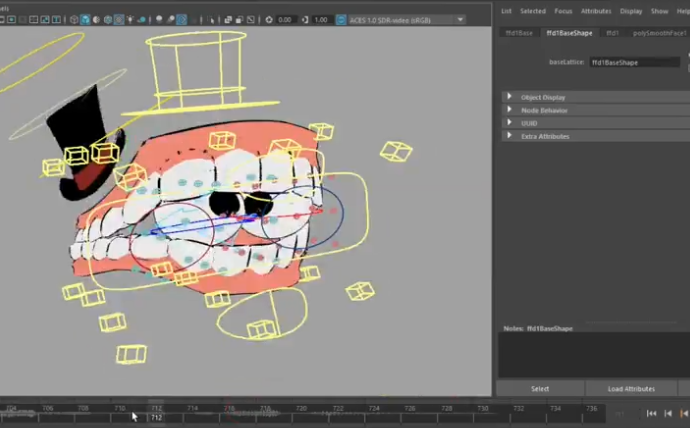Click the baseLattice name field
The image size is (690, 428).
click(634, 62)
